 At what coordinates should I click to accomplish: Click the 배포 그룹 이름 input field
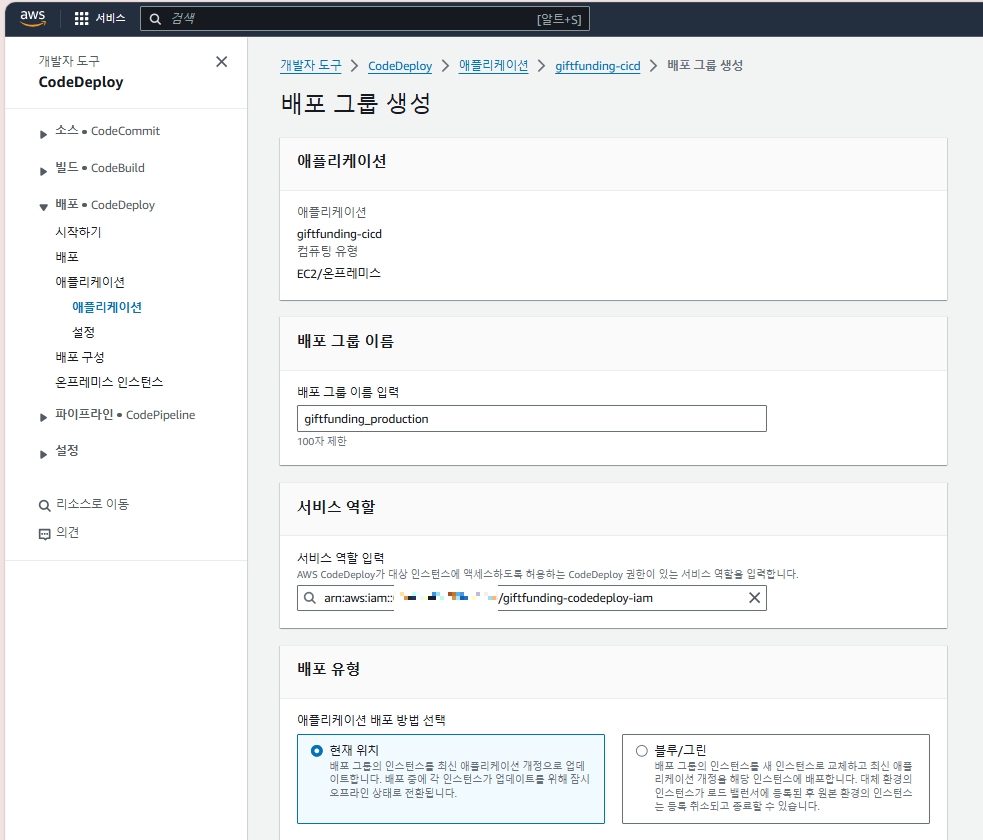coord(532,419)
